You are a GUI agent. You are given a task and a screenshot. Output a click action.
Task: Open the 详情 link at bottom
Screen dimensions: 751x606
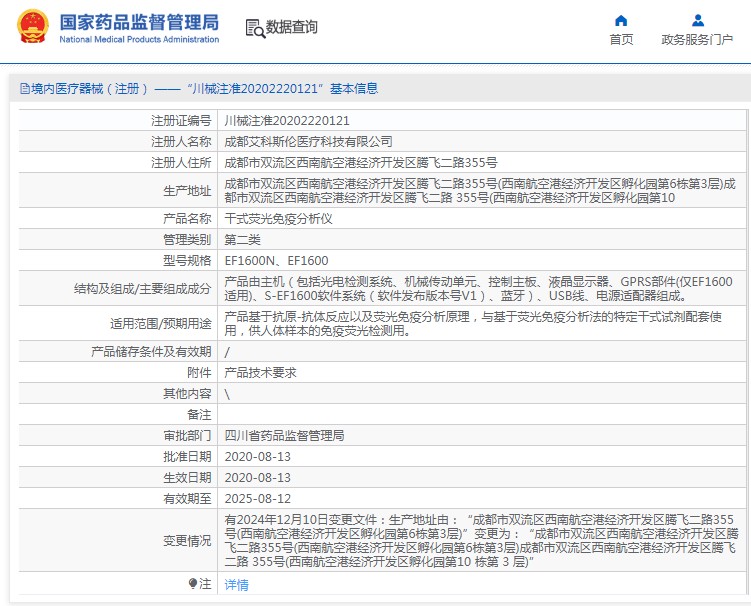pyautogui.click(x=236, y=584)
